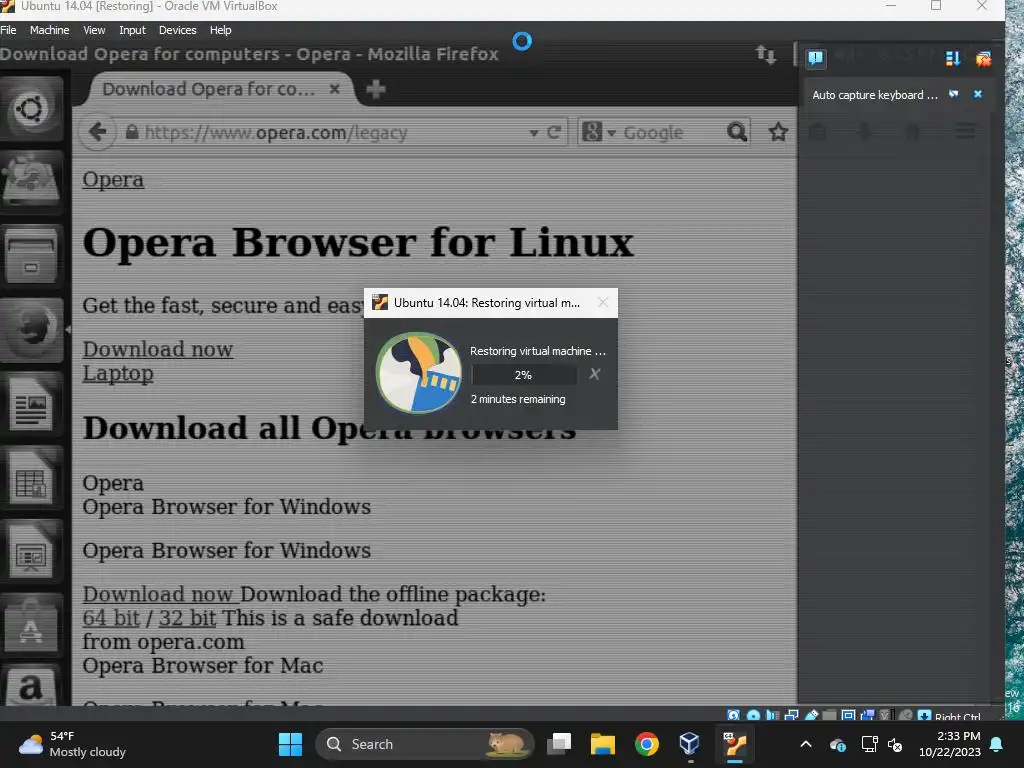Click the audio status bar icon
The height and width of the screenshot is (768, 1024).
[773, 715]
